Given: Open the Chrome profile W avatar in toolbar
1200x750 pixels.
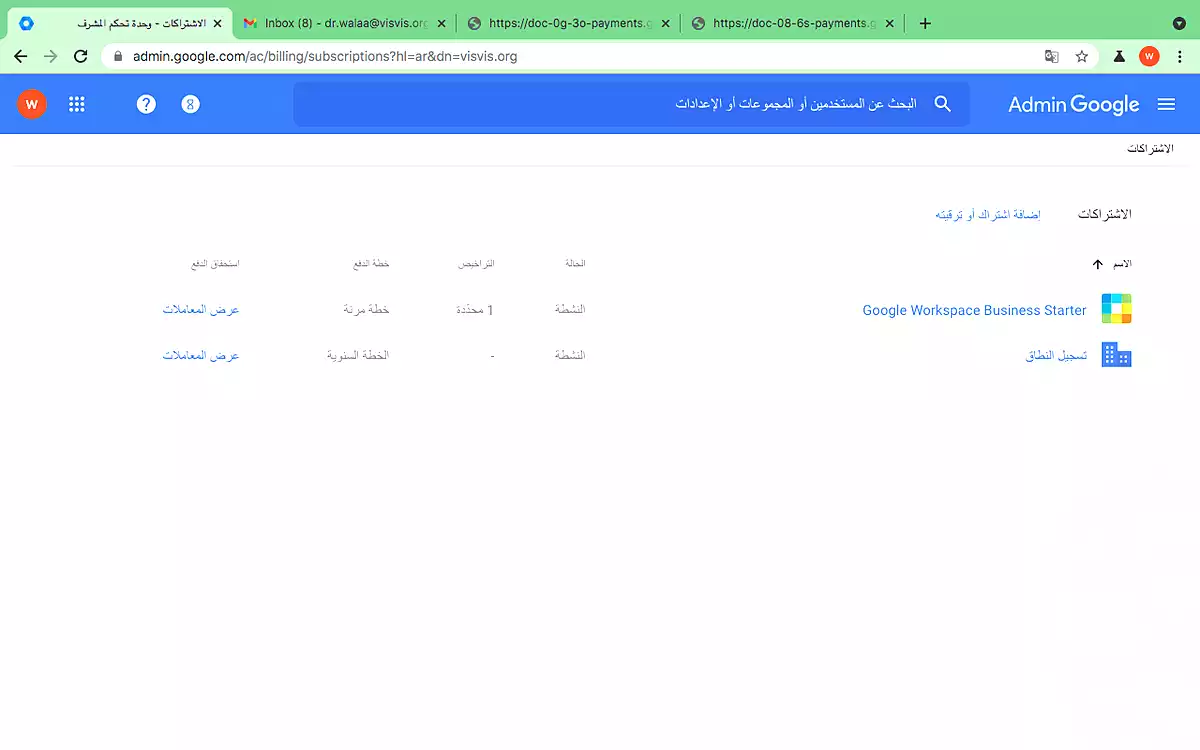Looking at the screenshot, I should [x=1149, y=56].
